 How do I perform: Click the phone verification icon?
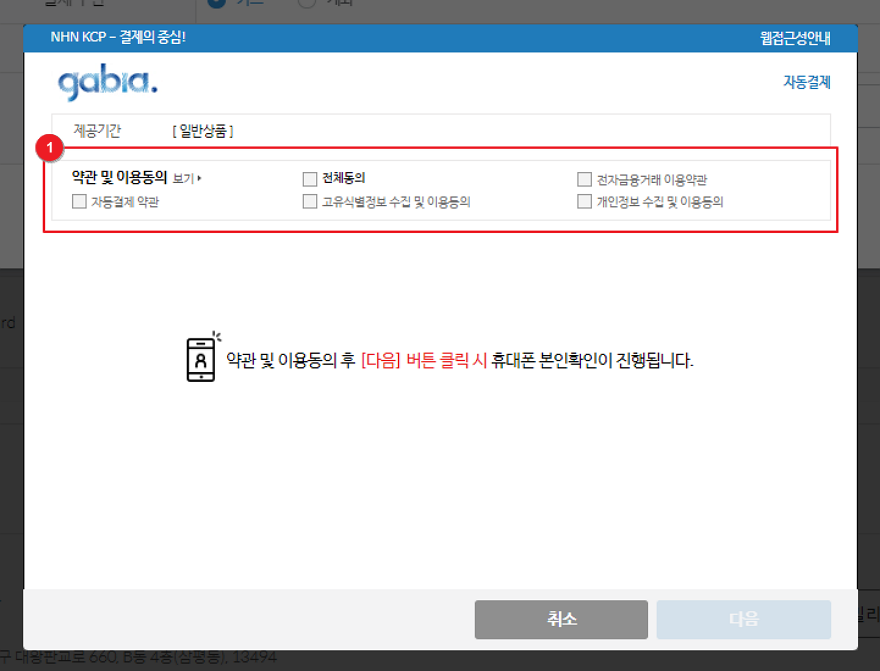[x=201, y=359]
